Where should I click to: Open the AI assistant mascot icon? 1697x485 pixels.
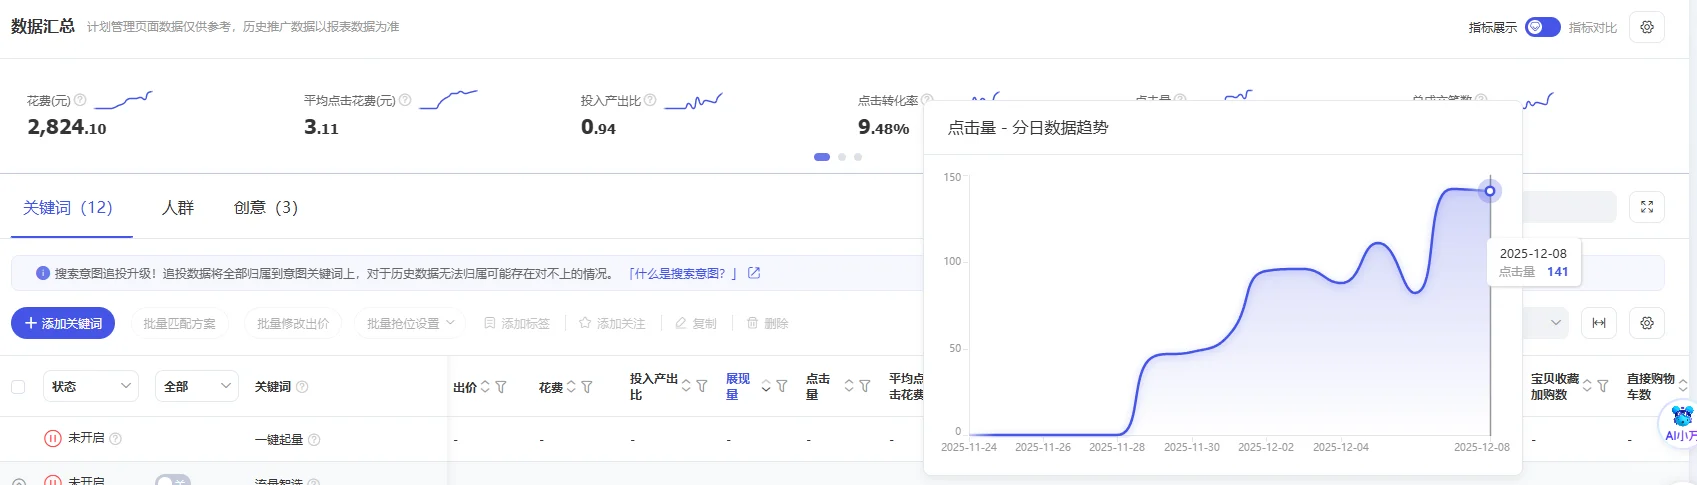[x=1682, y=423]
